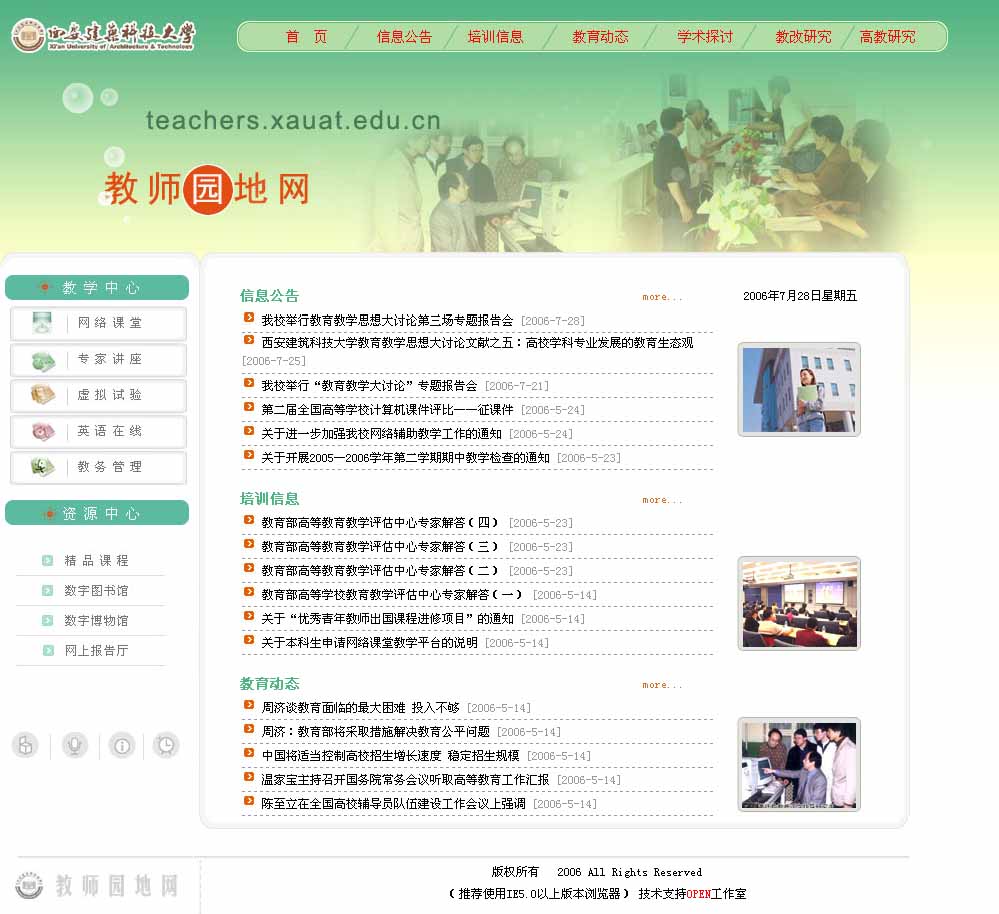This screenshot has width=999, height=914.
Task: Click arrow bullet before 网上报告厅
Action: click(48, 650)
